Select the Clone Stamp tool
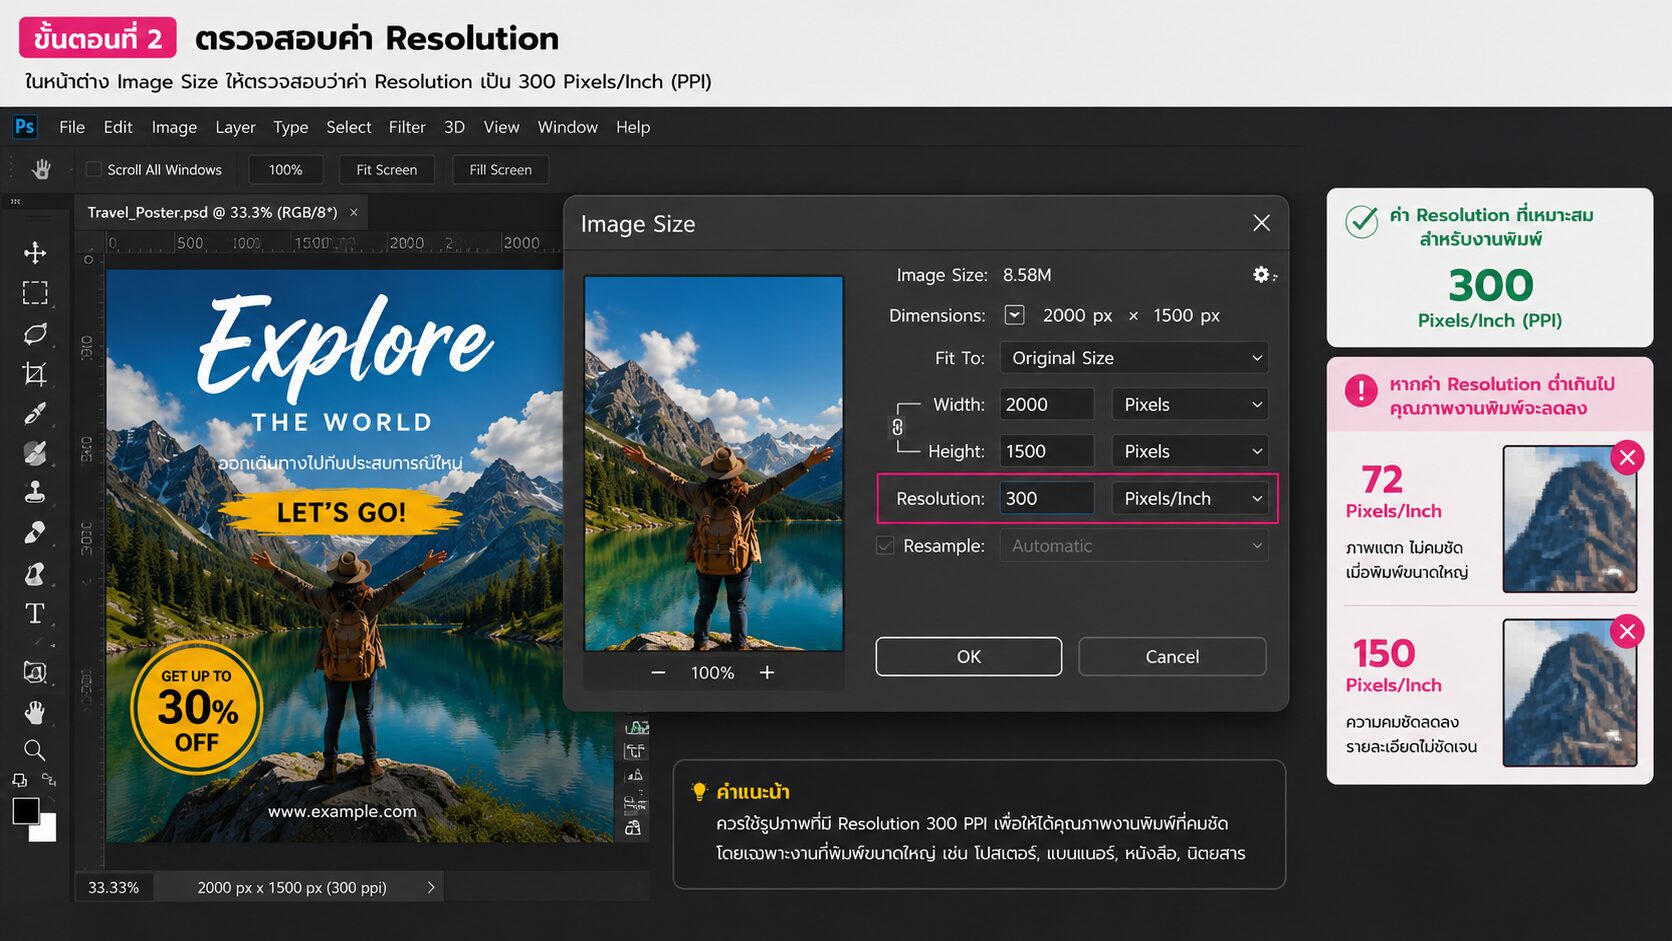The width and height of the screenshot is (1672, 941). tap(35, 492)
